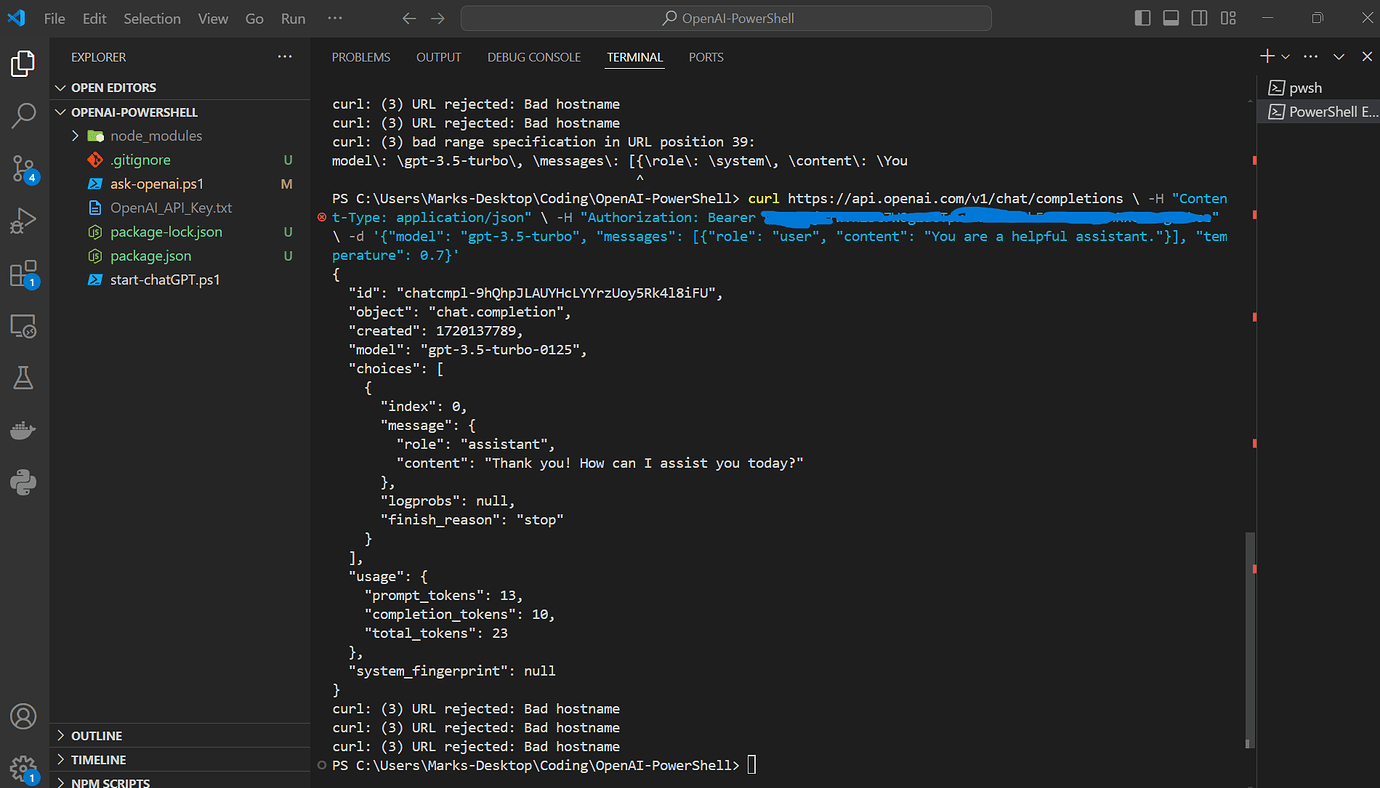Click the "created": 1720137789 output line
1380x788 pixels.
(435, 331)
